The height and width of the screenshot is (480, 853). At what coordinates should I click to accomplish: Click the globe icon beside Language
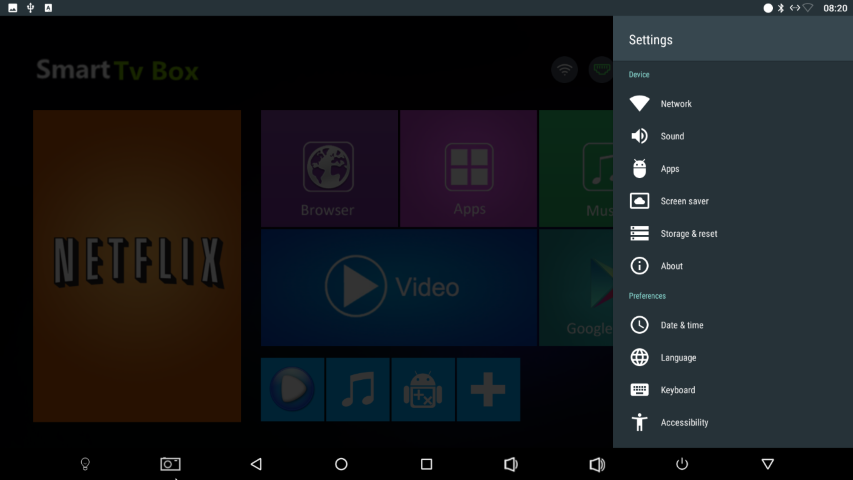click(x=639, y=358)
